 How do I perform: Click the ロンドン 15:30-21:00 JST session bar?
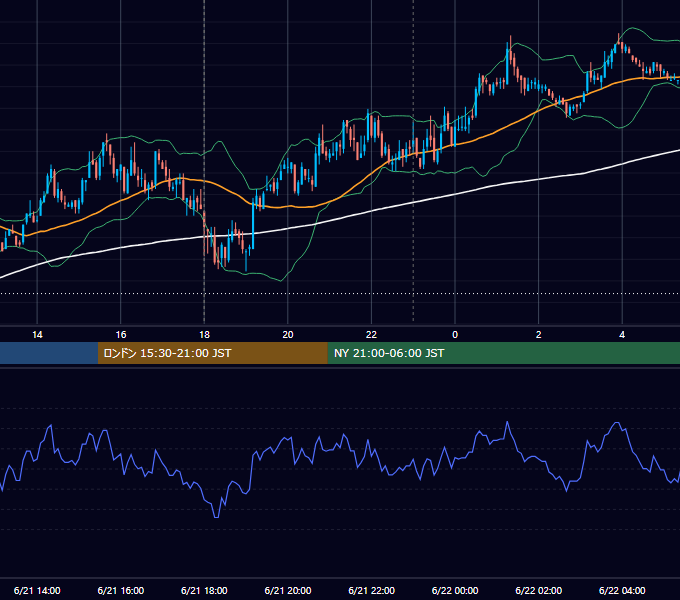(x=212, y=353)
